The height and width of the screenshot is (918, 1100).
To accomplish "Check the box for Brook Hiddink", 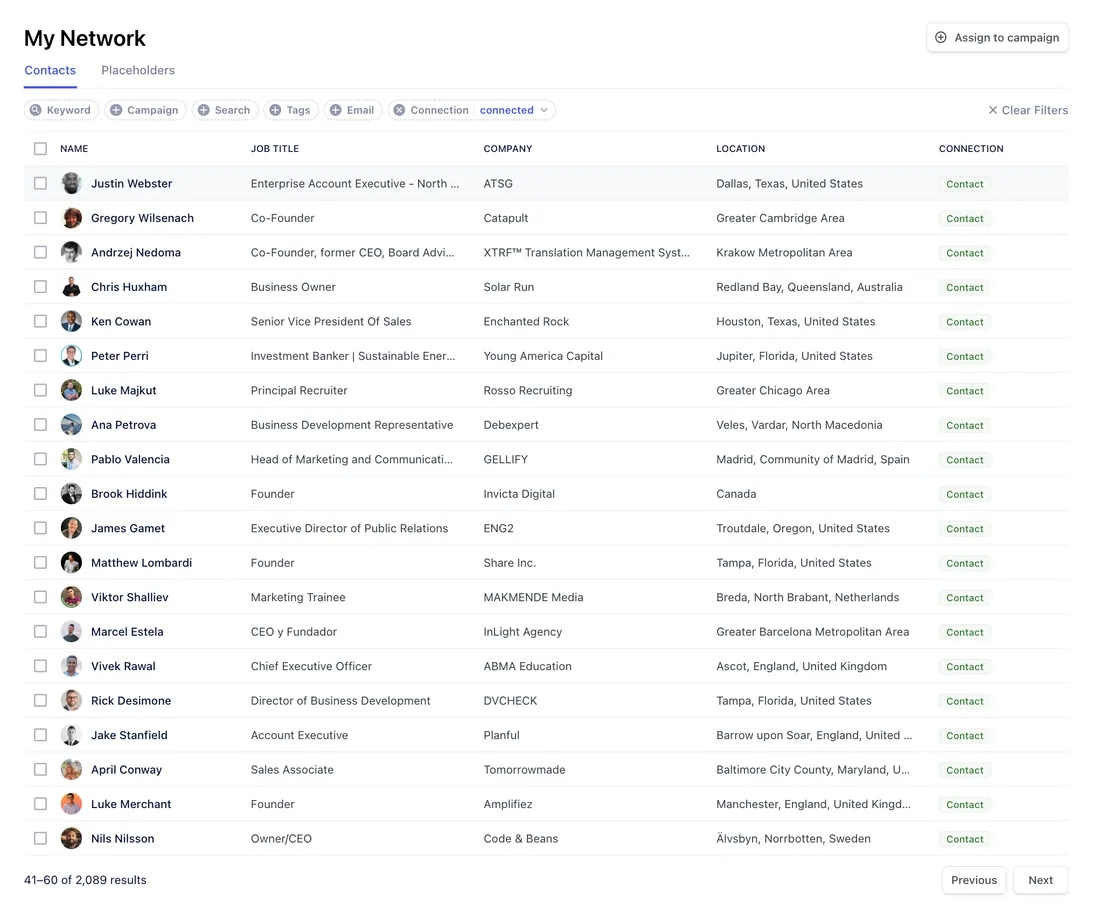I will (41, 493).
